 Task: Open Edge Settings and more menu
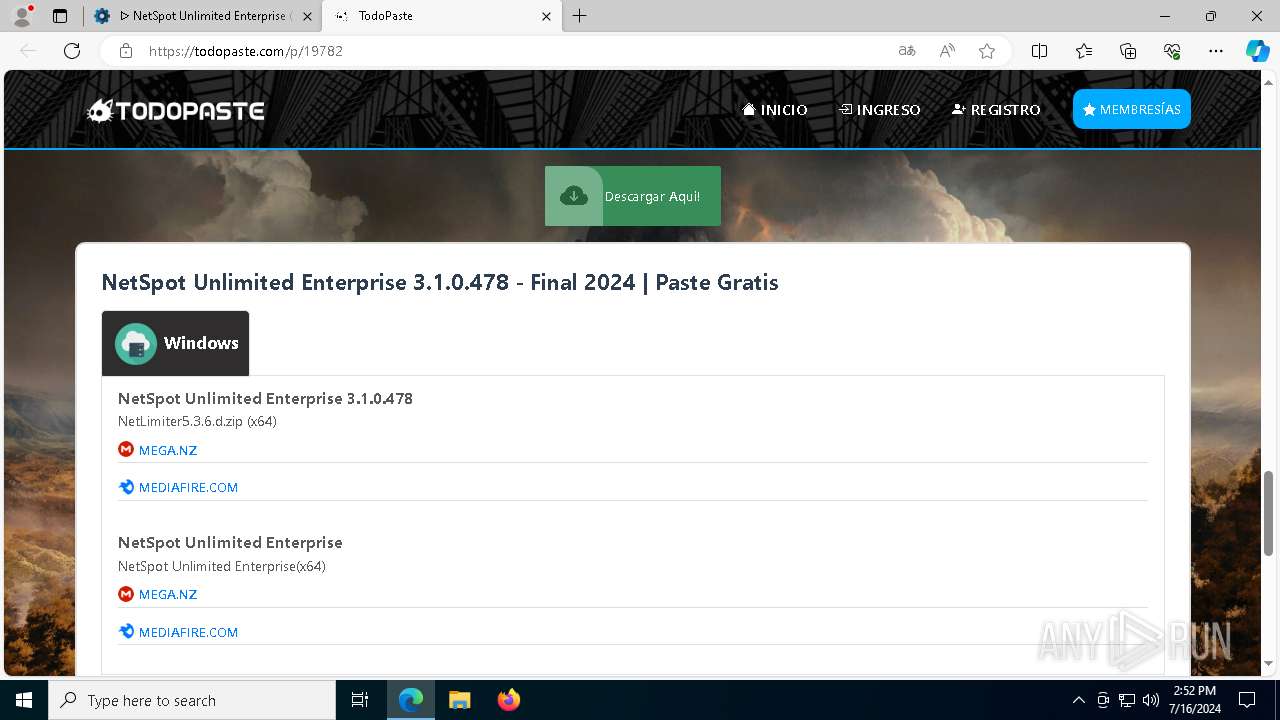click(1216, 51)
